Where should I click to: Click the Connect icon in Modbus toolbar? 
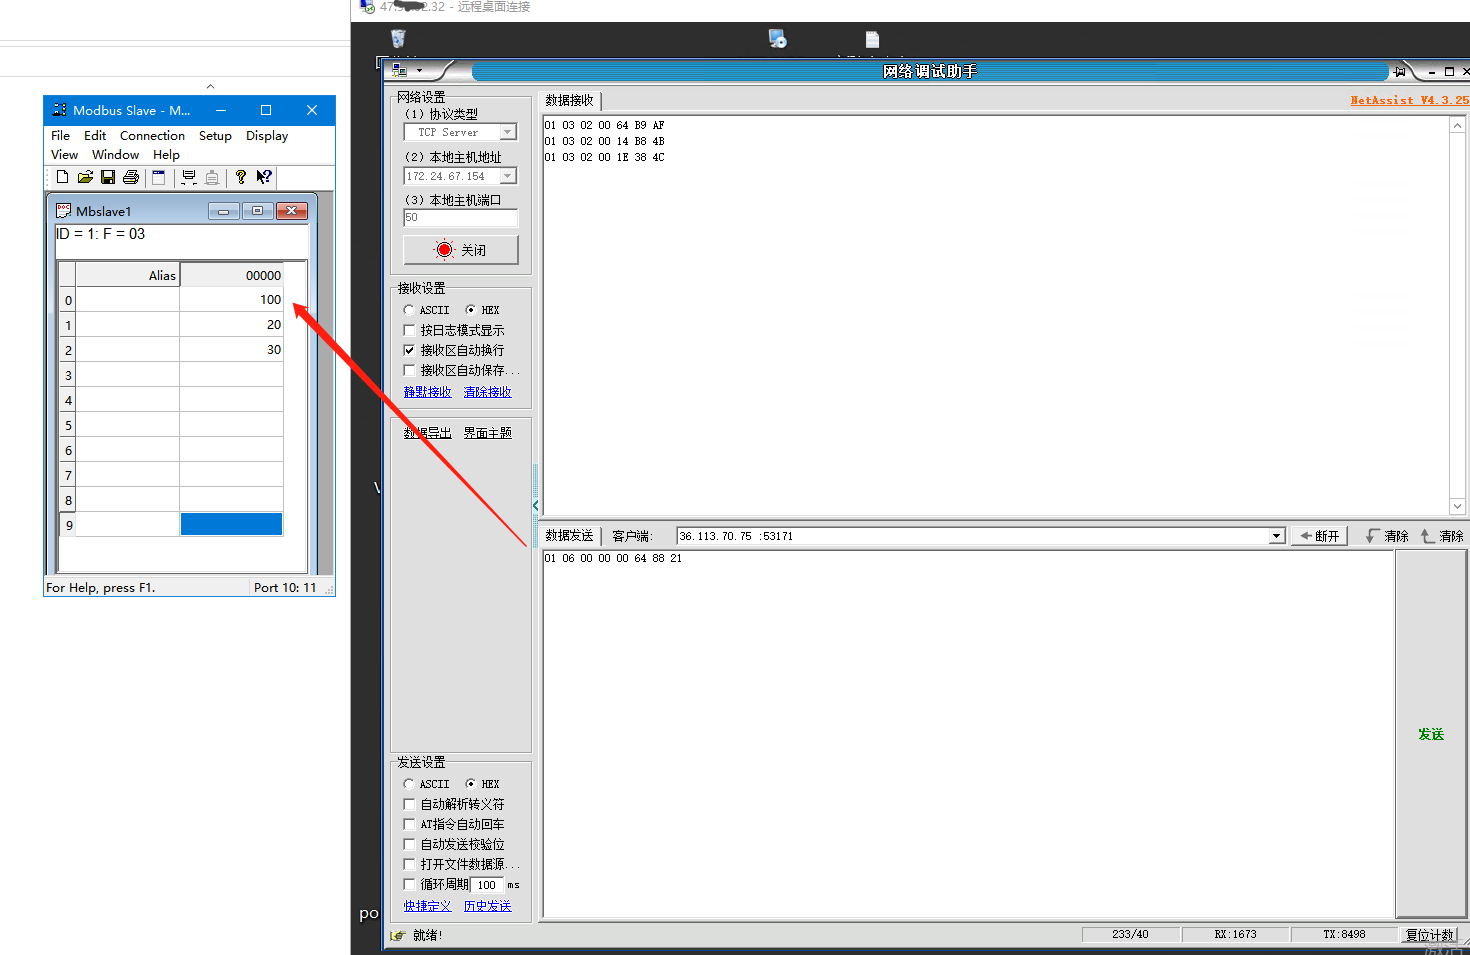(x=189, y=177)
